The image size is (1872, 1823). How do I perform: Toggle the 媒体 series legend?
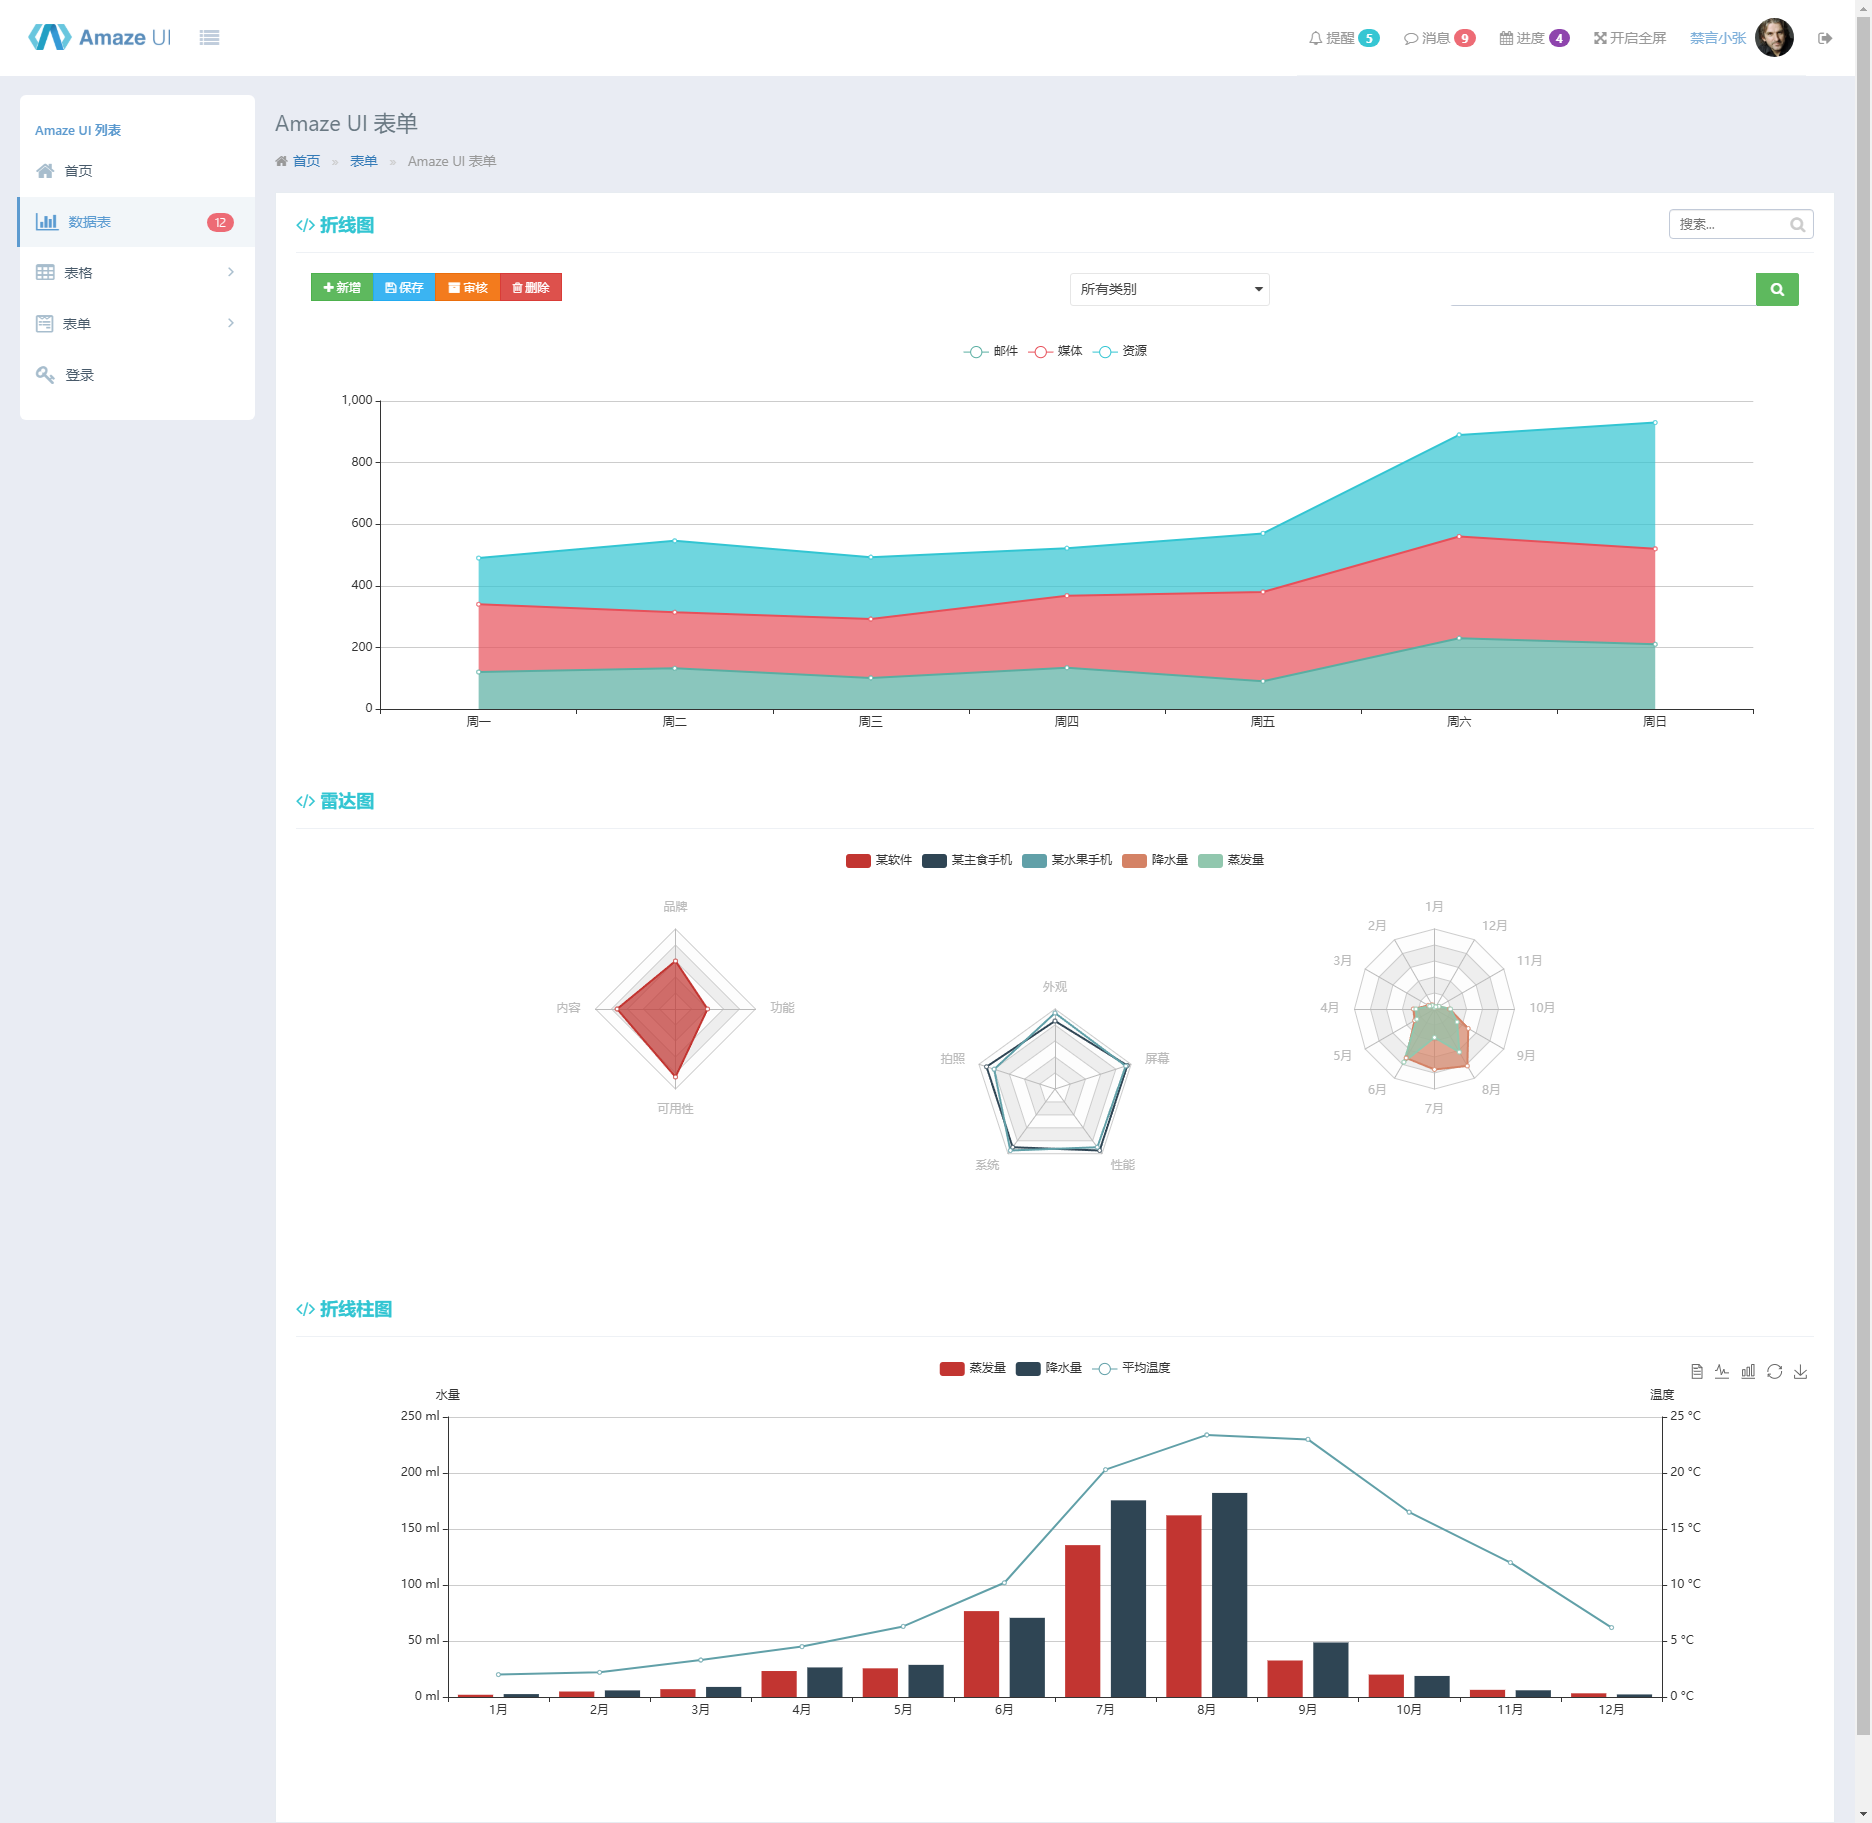[1055, 351]
